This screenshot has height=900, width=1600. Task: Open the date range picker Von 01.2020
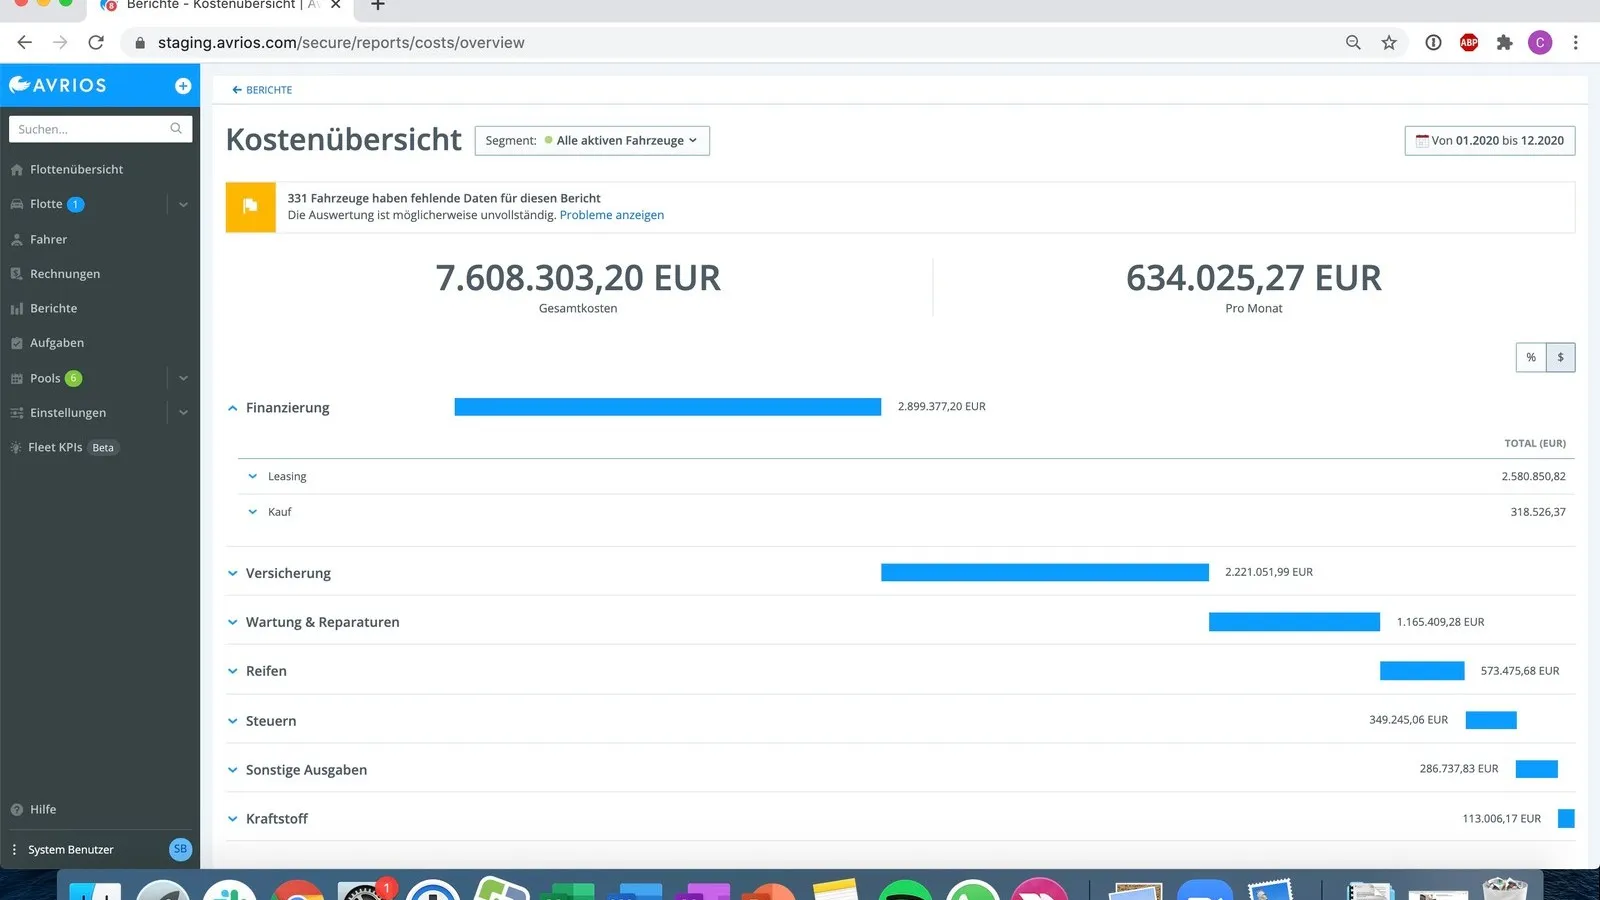pyautogui.click(x=1490, y=141)
